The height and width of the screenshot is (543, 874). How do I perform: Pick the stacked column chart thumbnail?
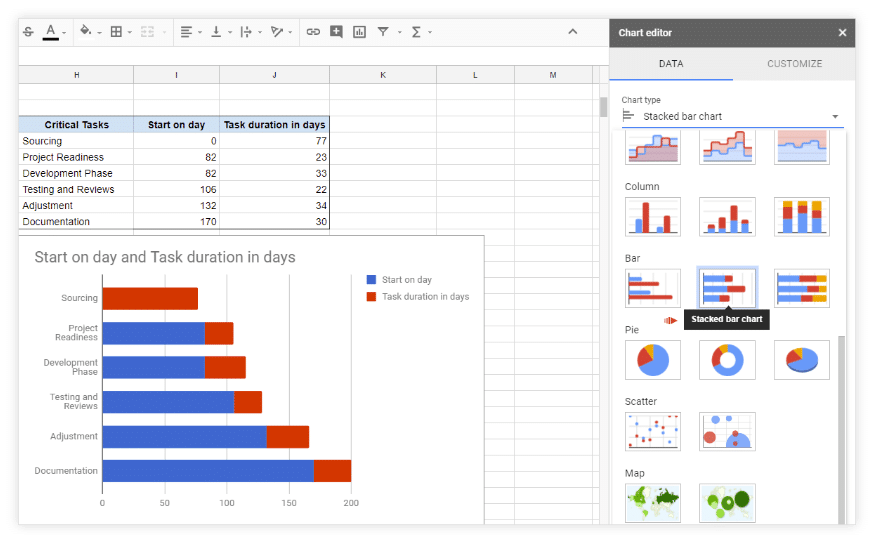pos(727,216)
